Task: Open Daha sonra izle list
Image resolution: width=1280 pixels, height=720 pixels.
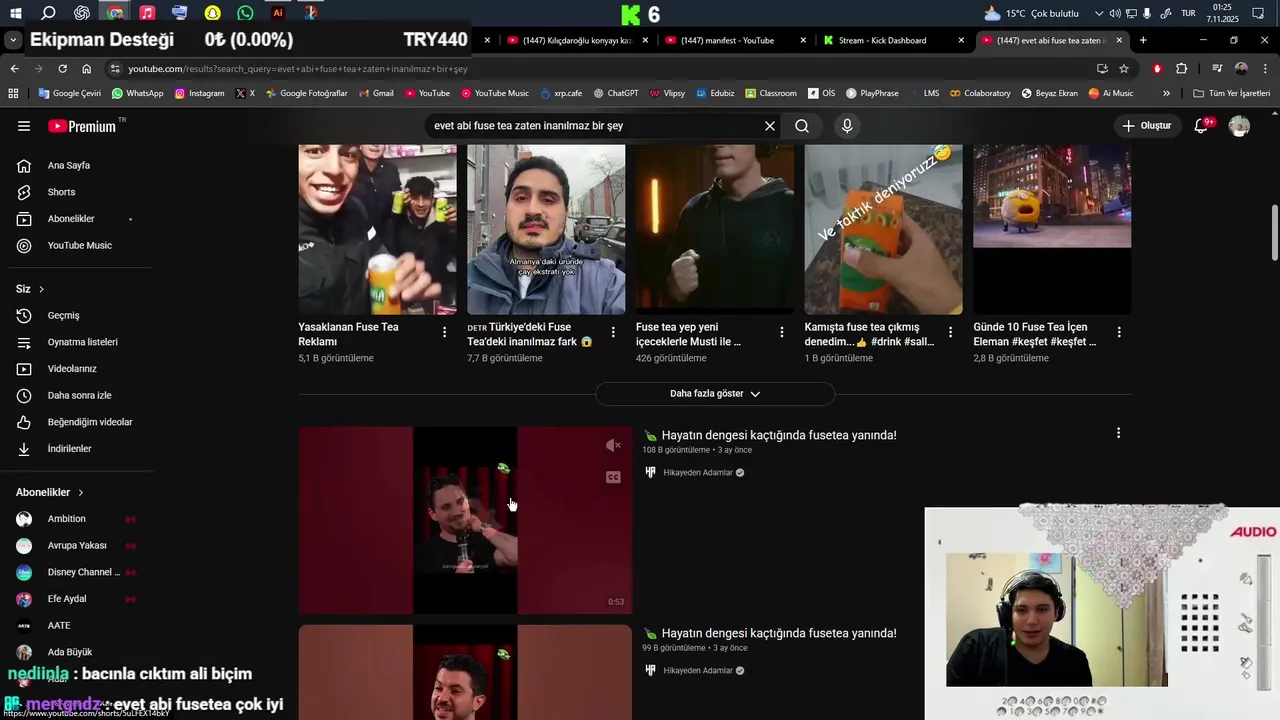Action: pyautogui.click(x=80, y=395)
